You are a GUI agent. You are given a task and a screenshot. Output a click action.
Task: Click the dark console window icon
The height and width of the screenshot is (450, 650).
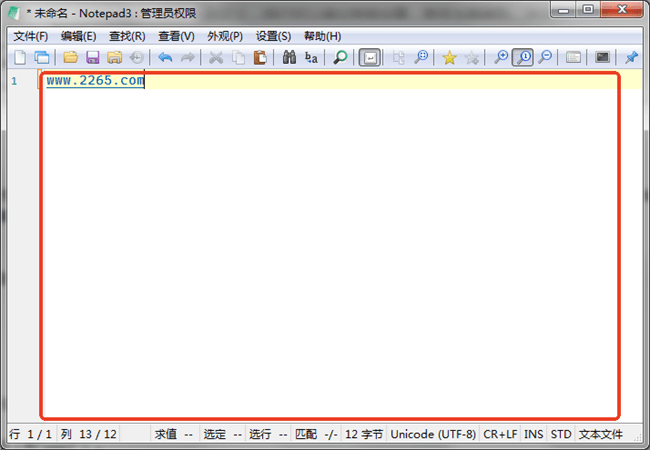pyautogui.click(x=602, y=57)
